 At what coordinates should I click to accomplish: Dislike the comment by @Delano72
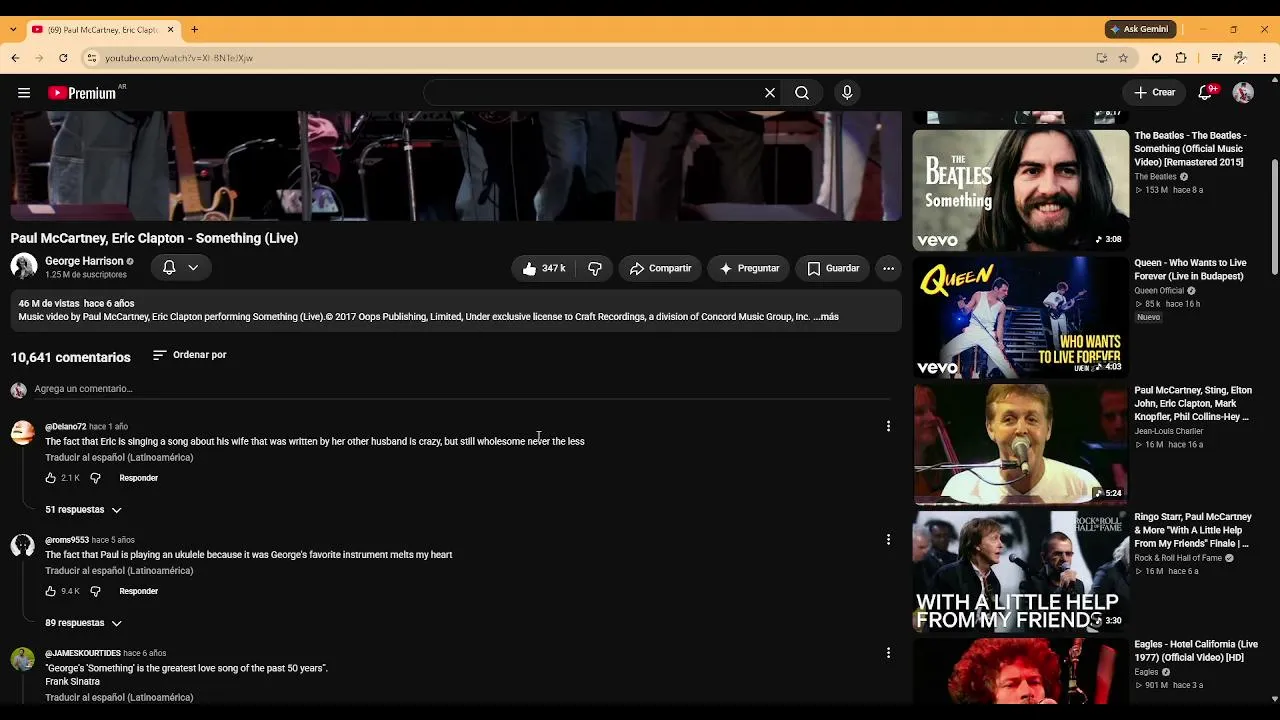point(96,478)
